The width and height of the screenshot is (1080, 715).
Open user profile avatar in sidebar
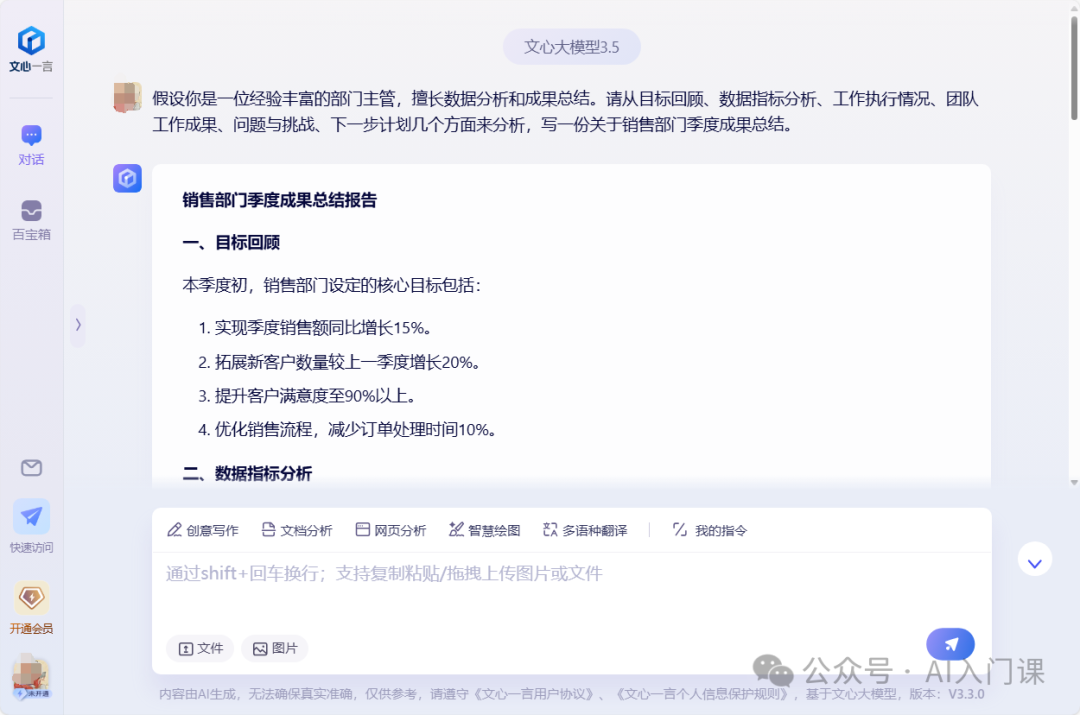point(31,677)
